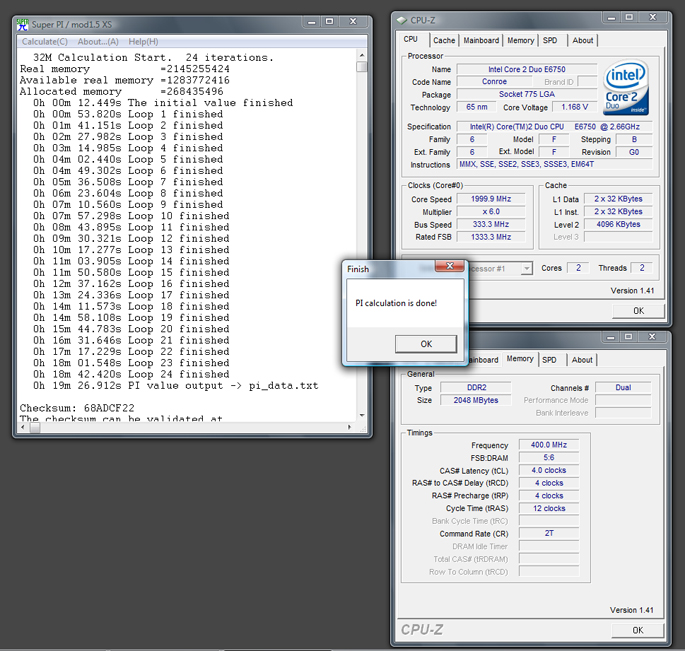Click the Cycle Time value '12 clocks'
685x651 pixels.
click(x=549, y=508)
